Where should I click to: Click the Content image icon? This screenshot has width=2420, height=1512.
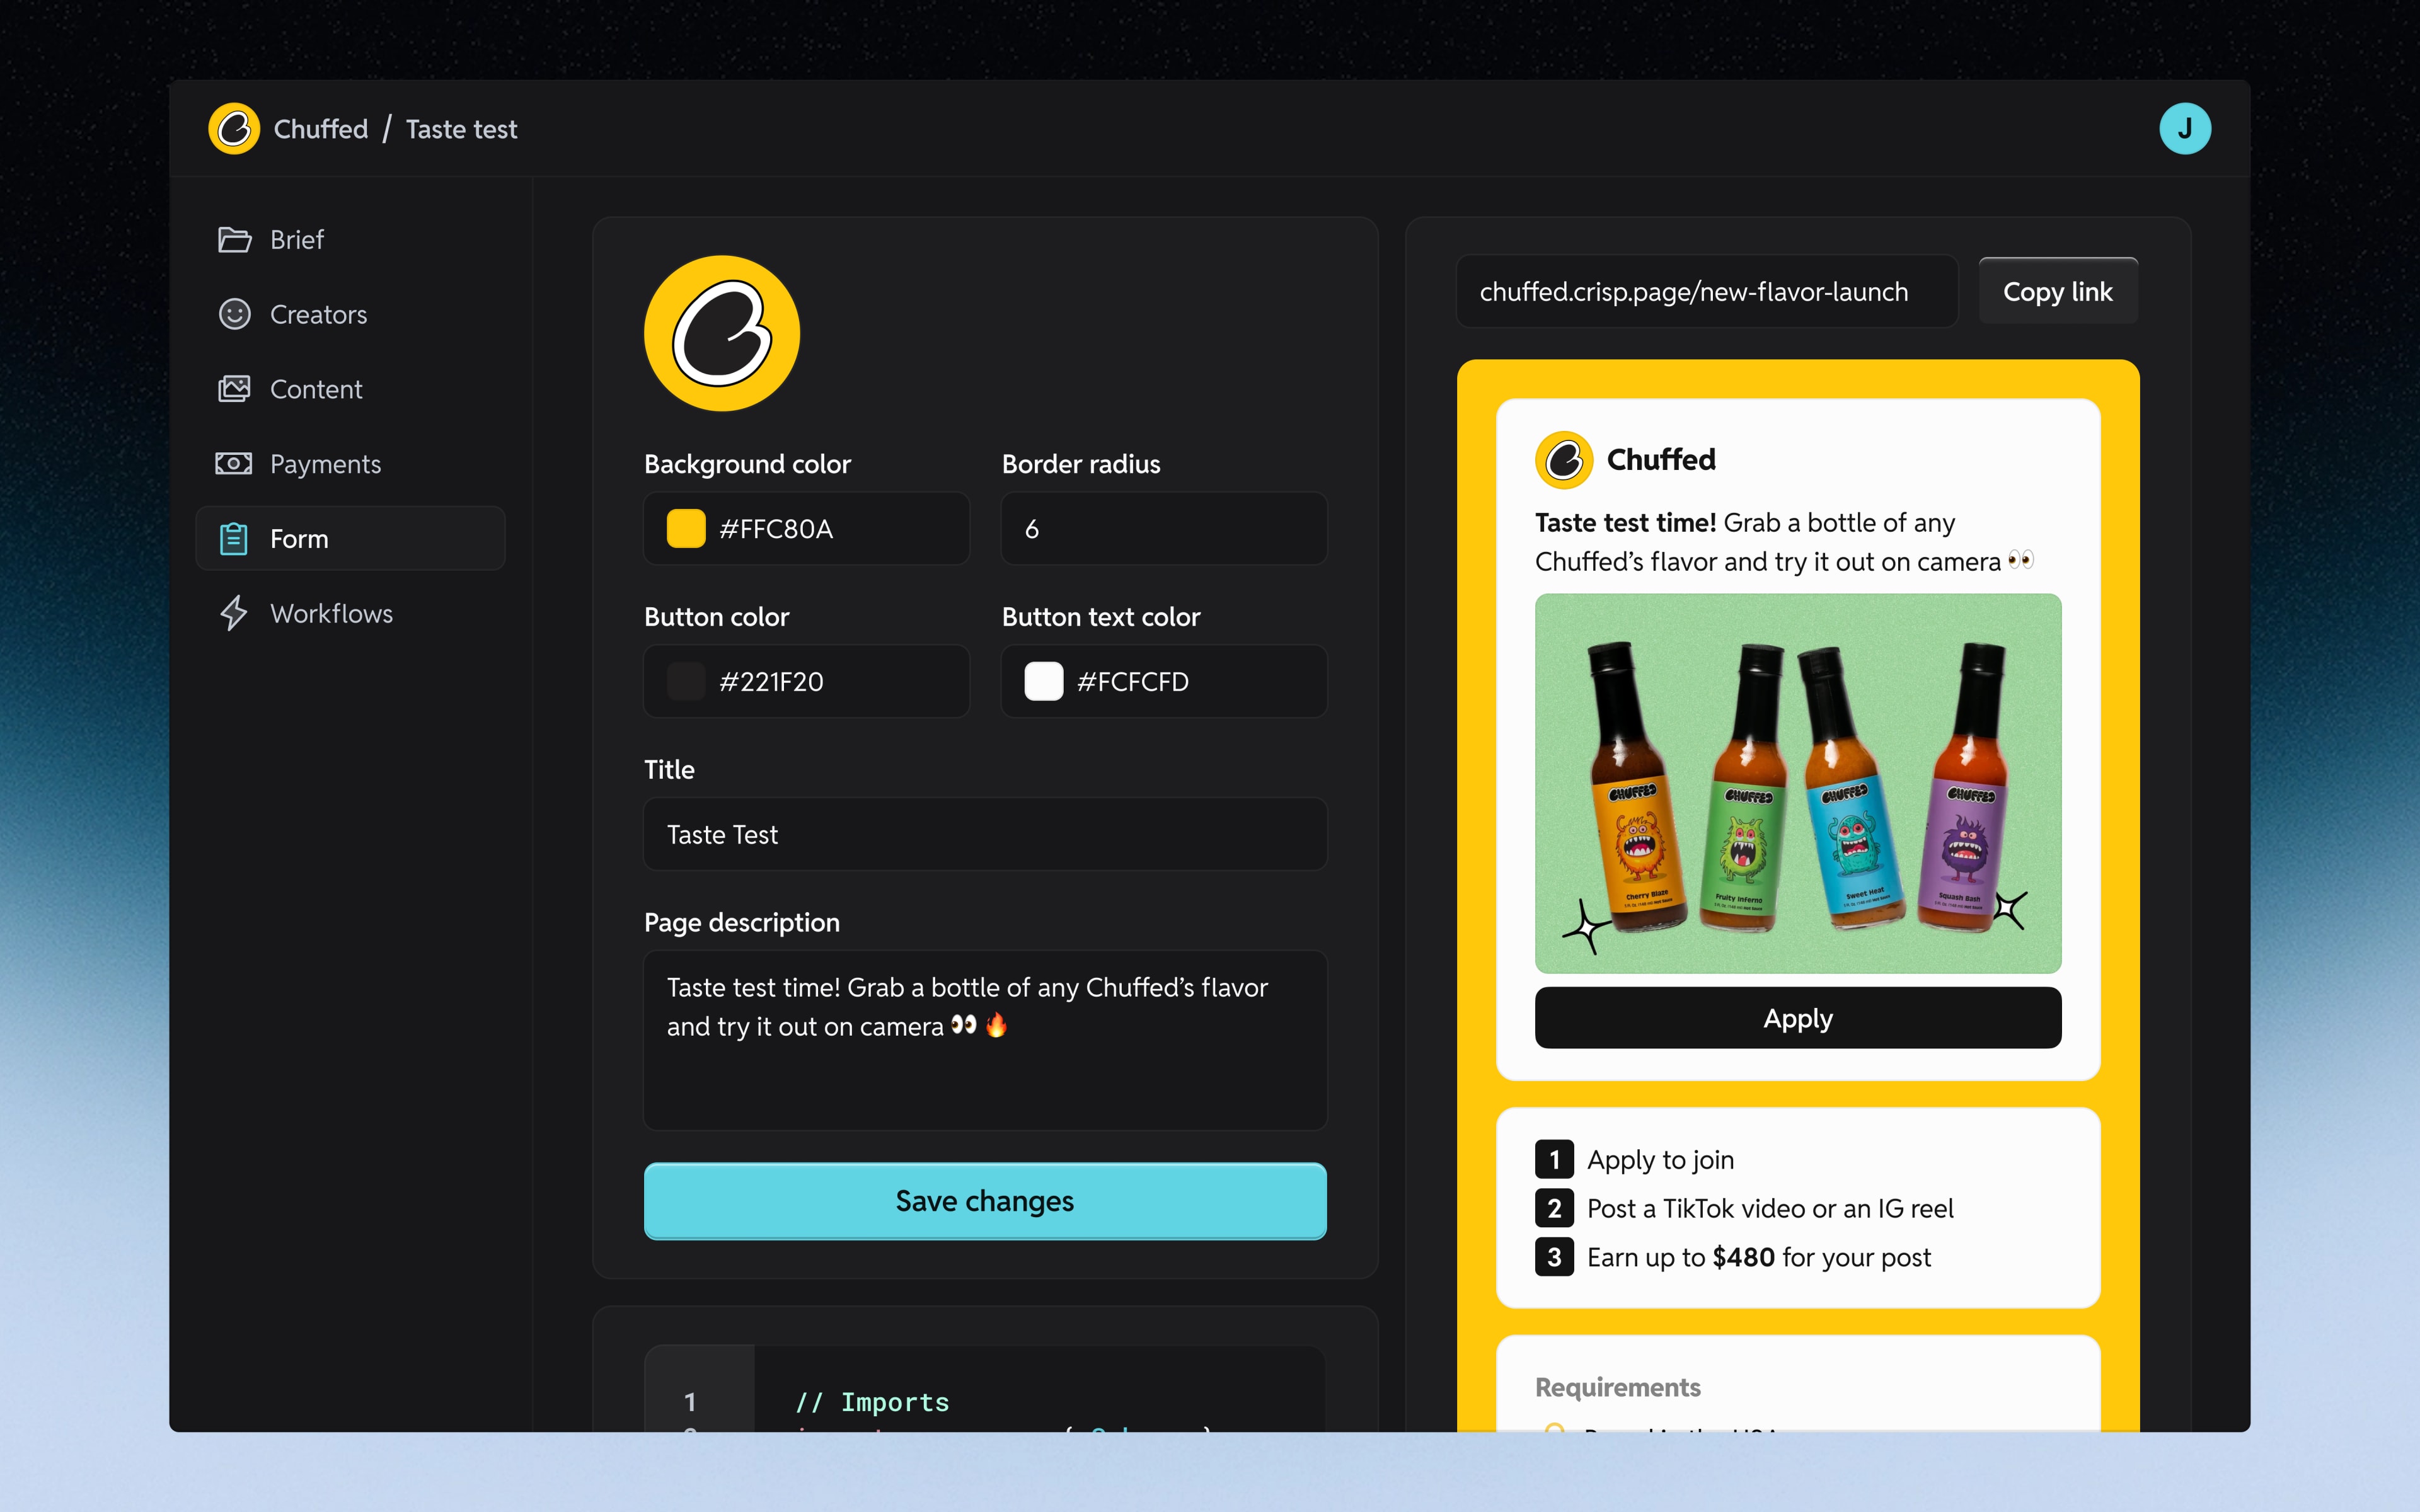pos(234,389)
